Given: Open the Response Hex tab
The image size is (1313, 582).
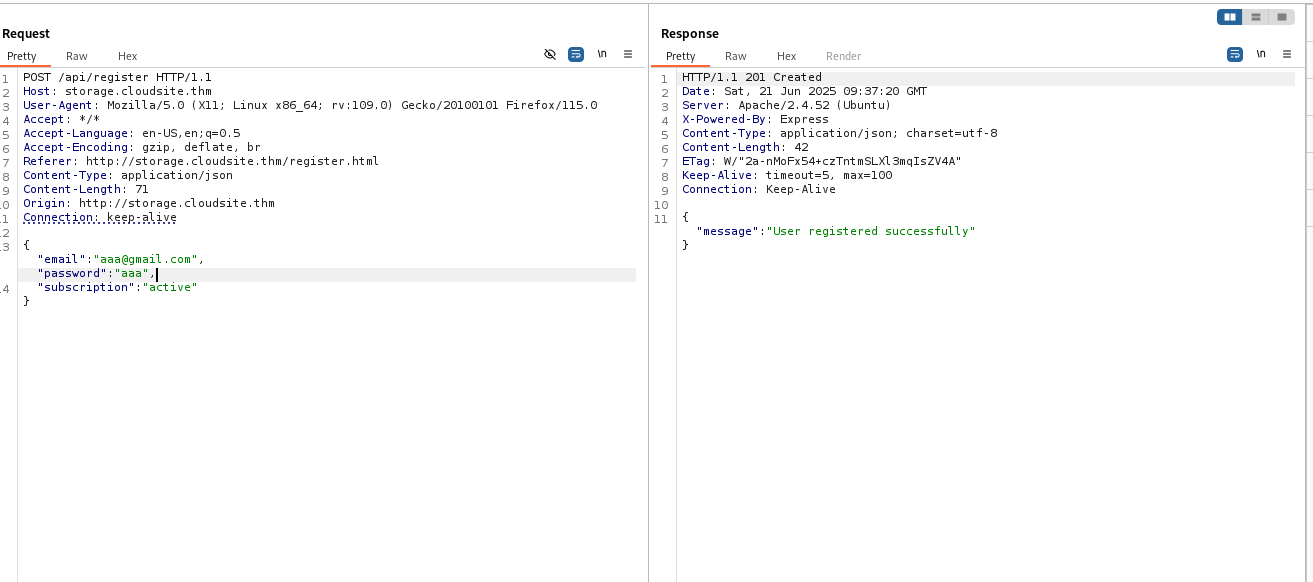Looking at the screenshot, I should coord(787,57).
